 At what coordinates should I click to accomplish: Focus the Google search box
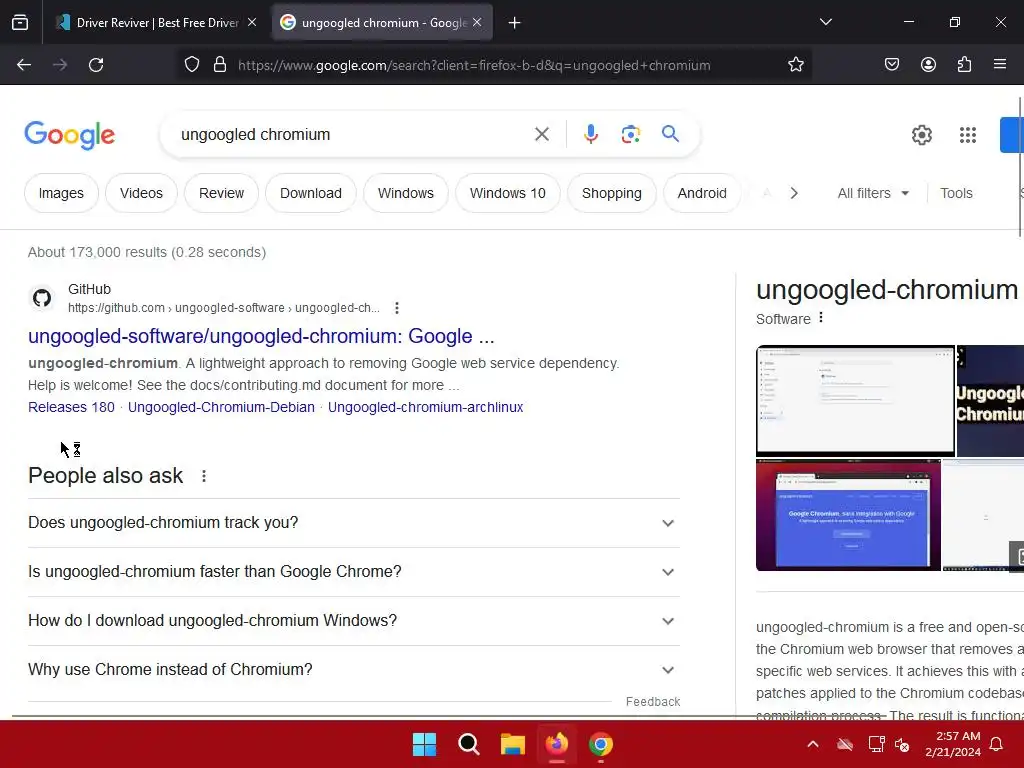click(353, 135)
